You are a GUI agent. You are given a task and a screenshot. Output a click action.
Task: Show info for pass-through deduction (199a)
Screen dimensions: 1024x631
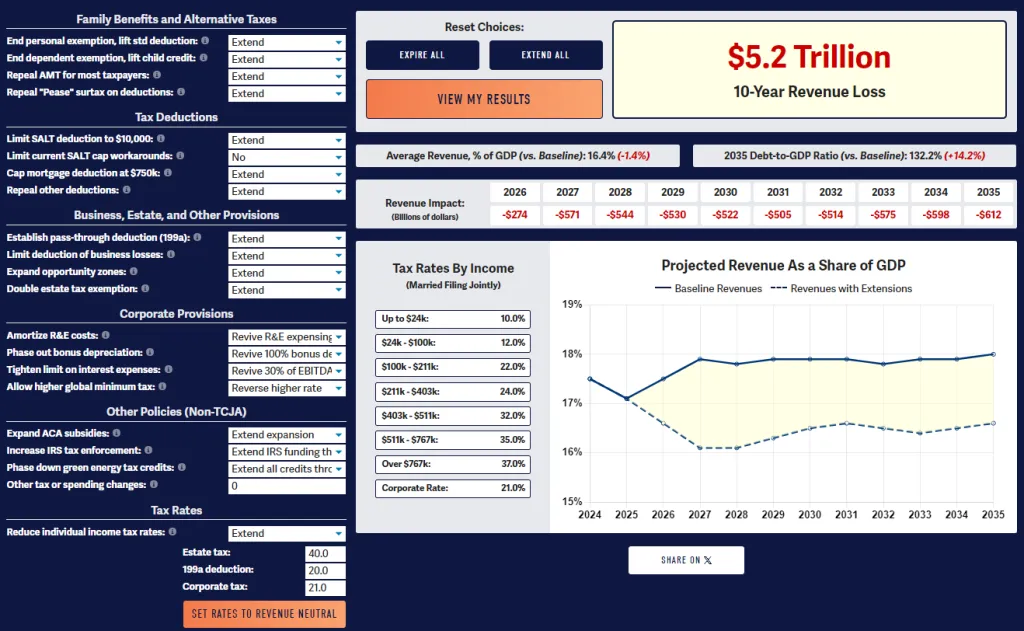pyautogui.click(x=197, y=237)
